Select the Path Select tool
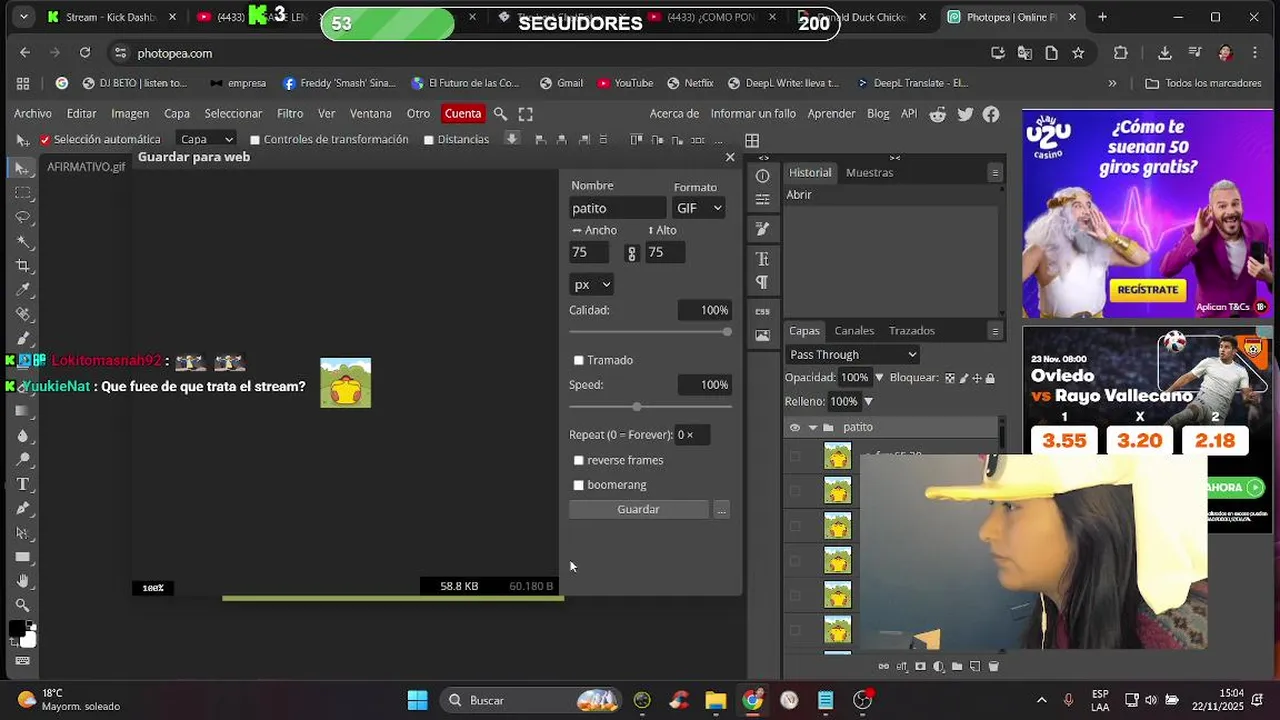The width and height of the screenshot is (1280, 720). click(23, 532)
